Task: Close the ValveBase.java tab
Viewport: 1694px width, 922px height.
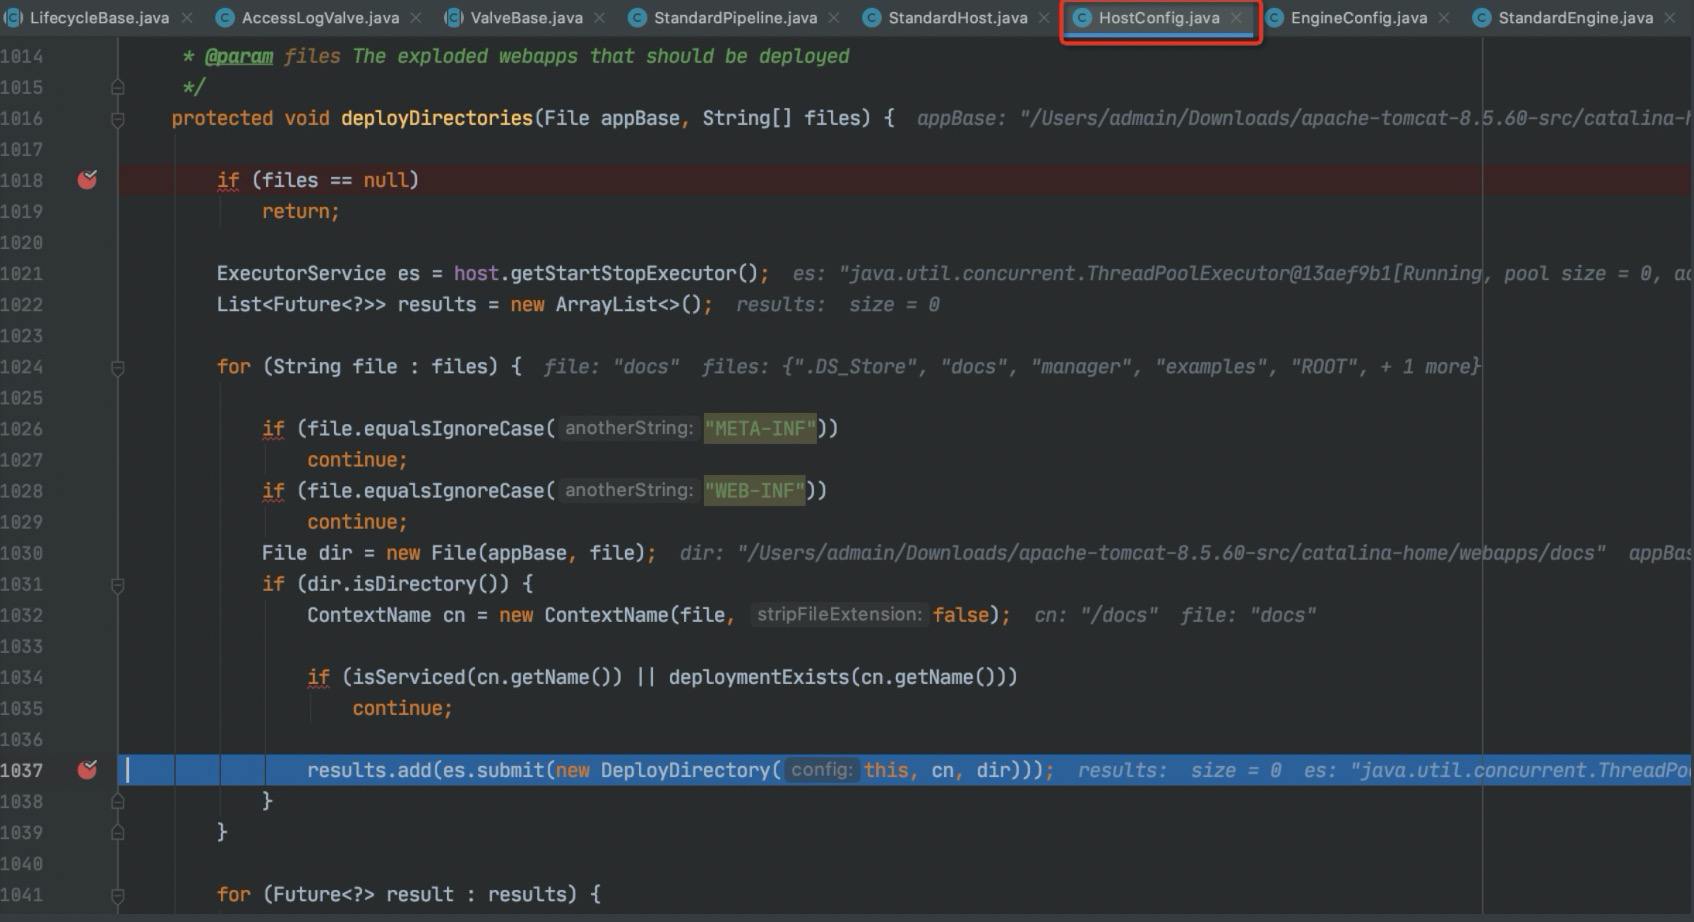Action: (x=599, y=18)
